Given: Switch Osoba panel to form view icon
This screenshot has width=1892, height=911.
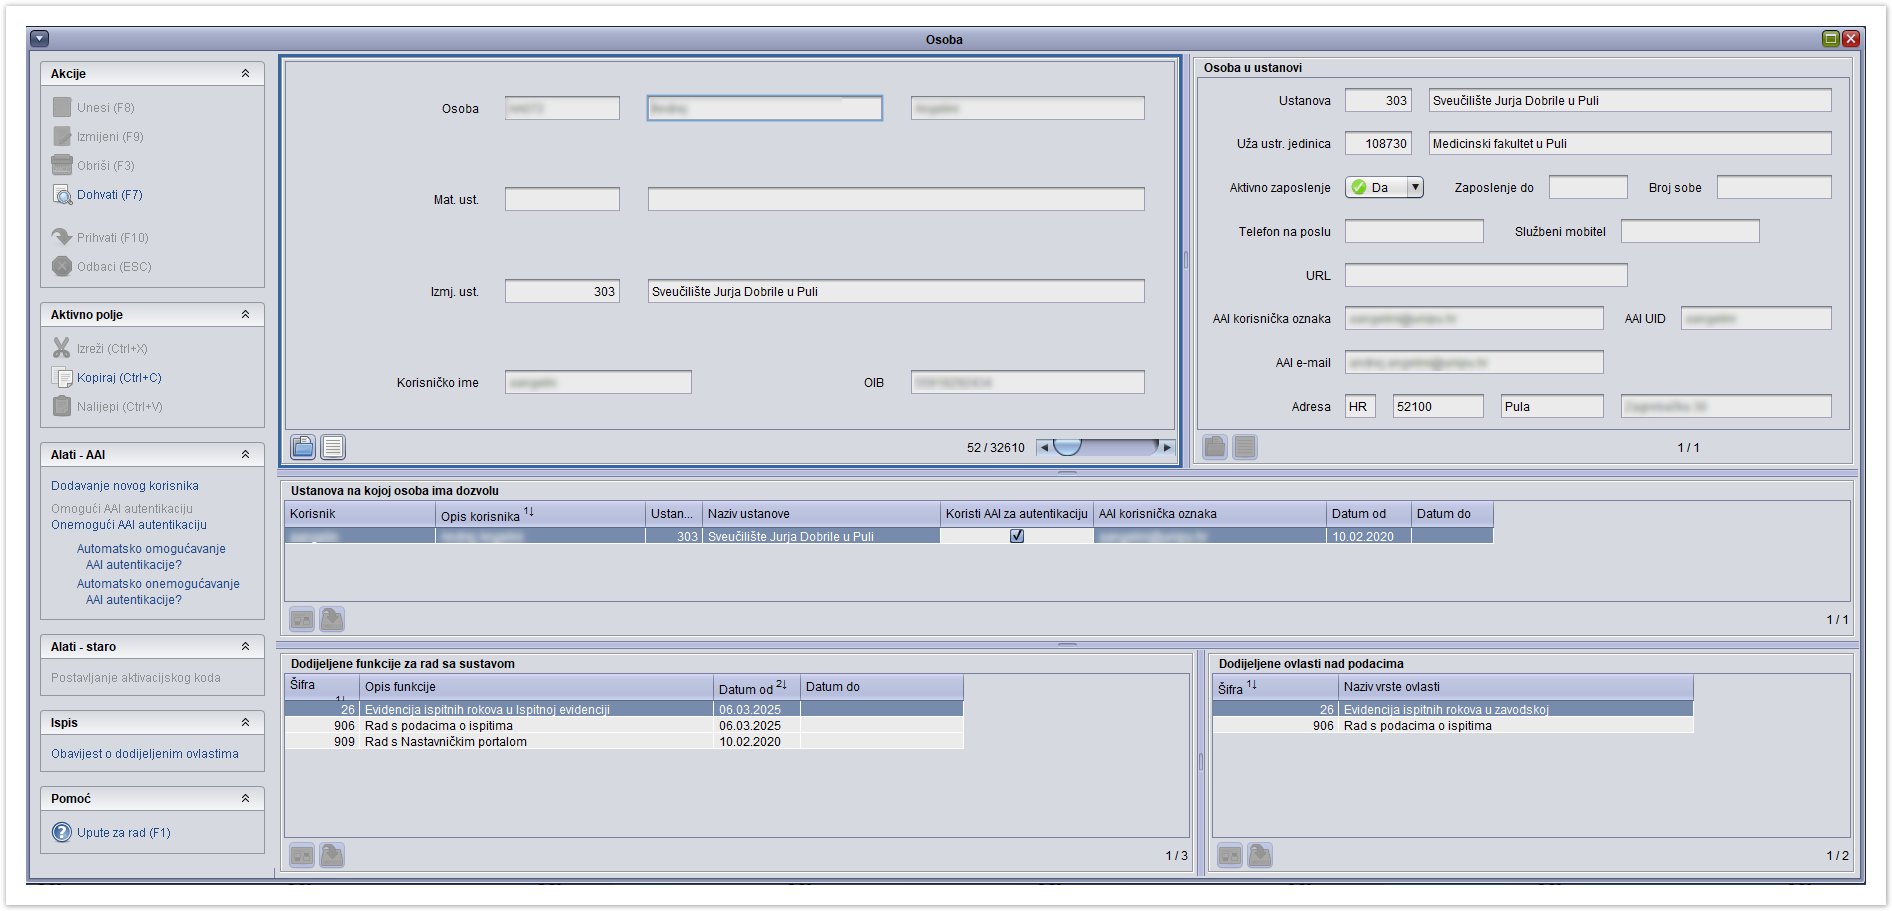Looking at the screenshot, I should click(303, 447).
